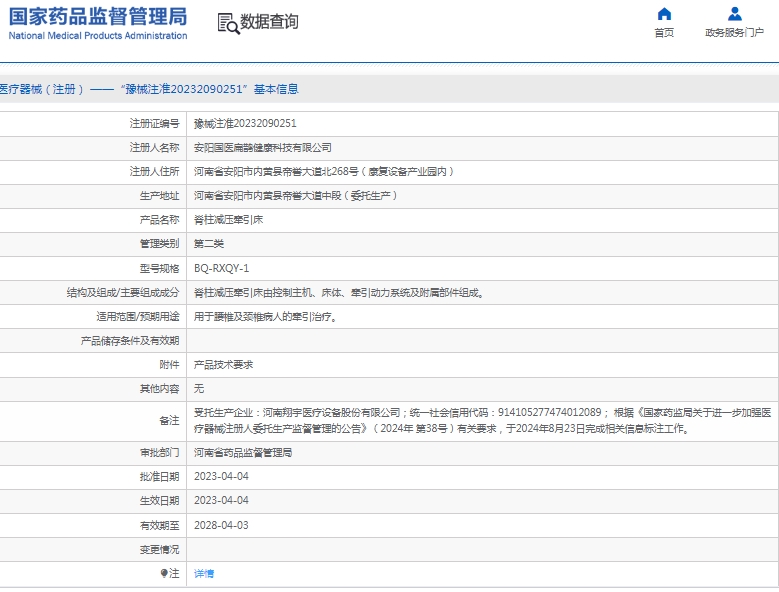Click the 政务服务门户 text label
The height and width of the screenshot is (592, 779).
point(734,33)
